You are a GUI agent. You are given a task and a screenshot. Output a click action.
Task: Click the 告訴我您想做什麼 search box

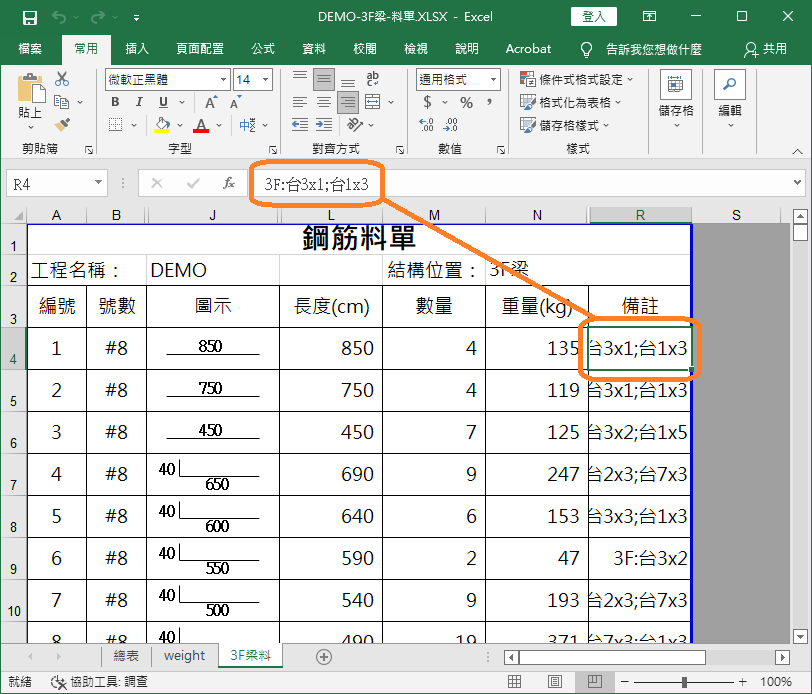[x=642, y=49]
